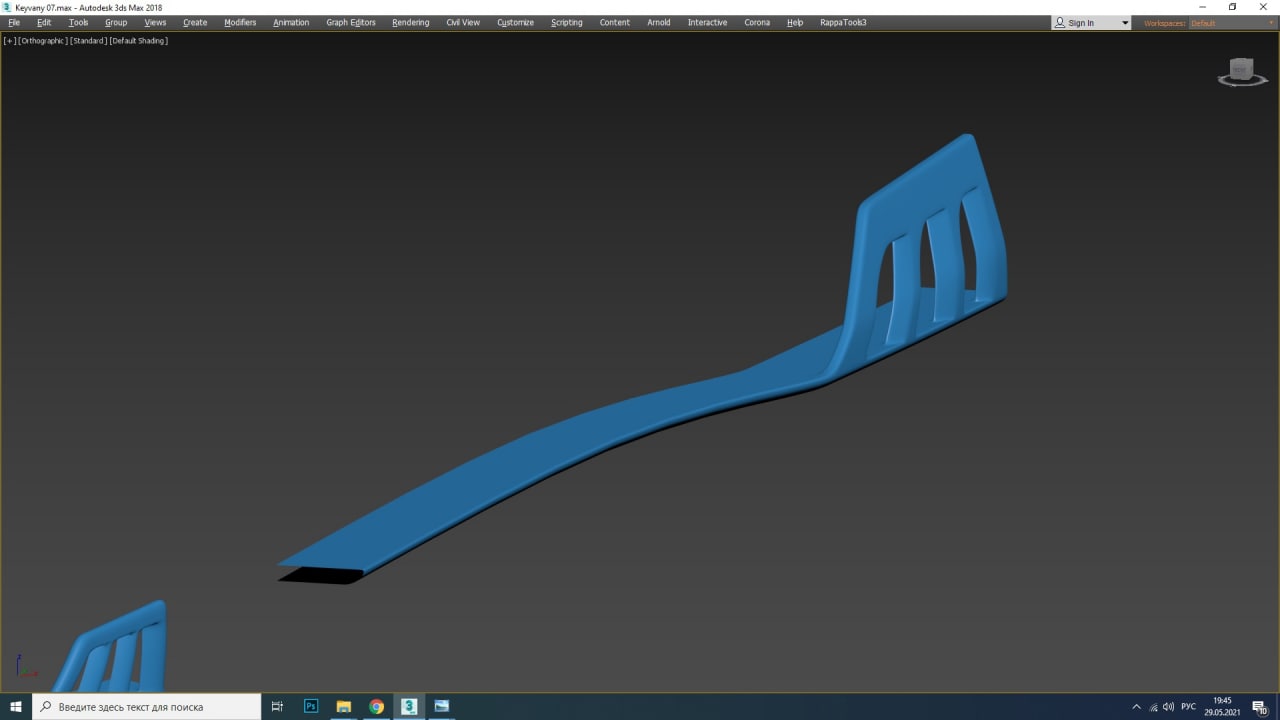Open the RappaTools3 menu
The width and height of the screenshot is (1280, 720).
click(843, 22)
